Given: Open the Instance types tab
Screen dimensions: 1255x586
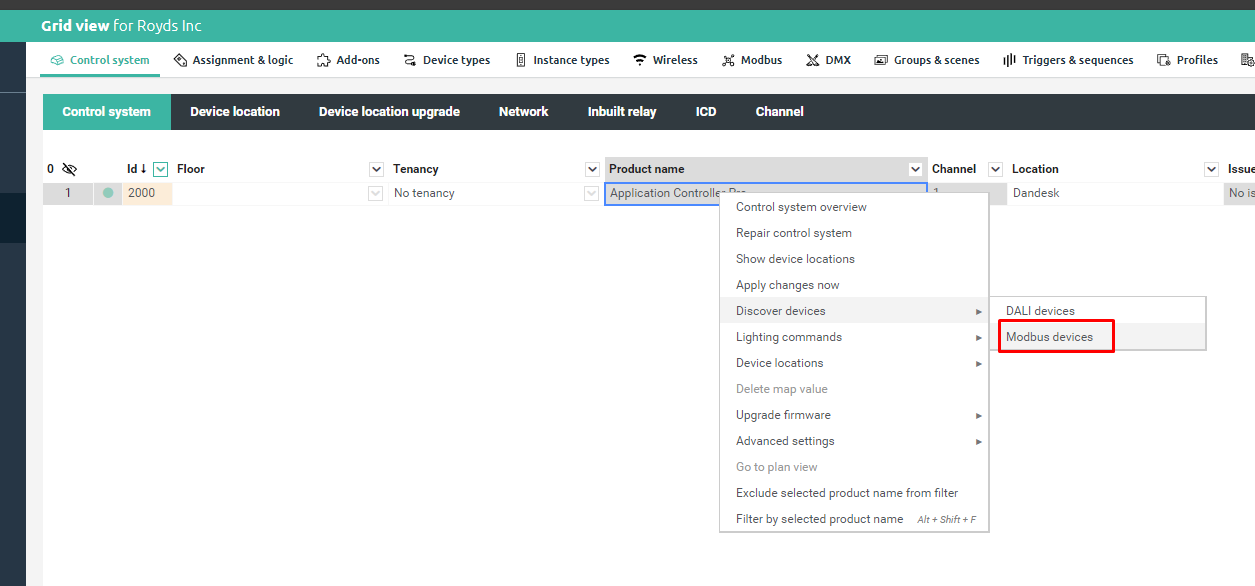Looking at the screenshot, I should pyautogui.click(x=561, y=60).
